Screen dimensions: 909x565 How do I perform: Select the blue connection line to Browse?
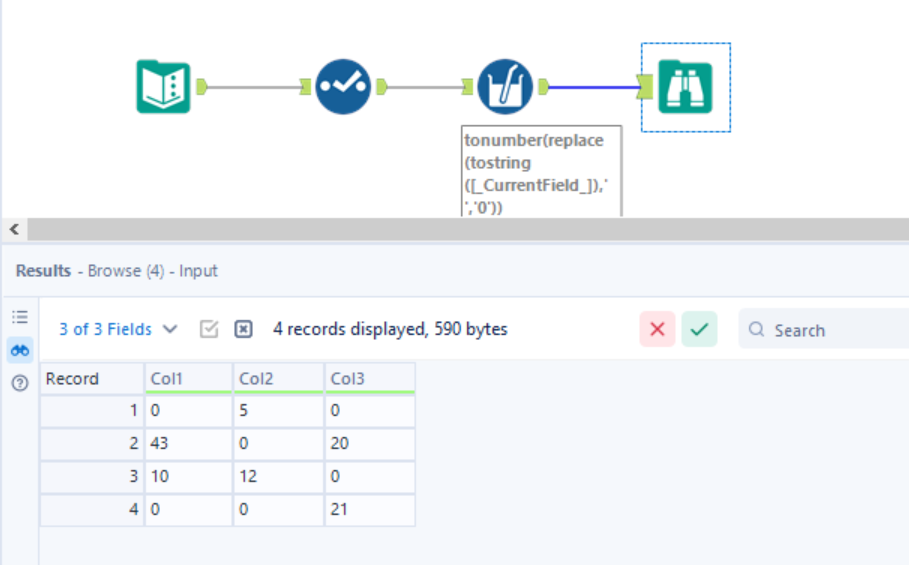[592, 88]
